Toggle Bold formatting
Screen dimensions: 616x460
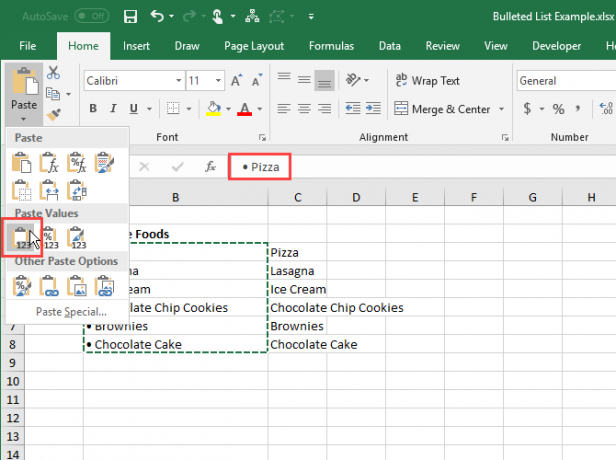click(x=93, y=108)
